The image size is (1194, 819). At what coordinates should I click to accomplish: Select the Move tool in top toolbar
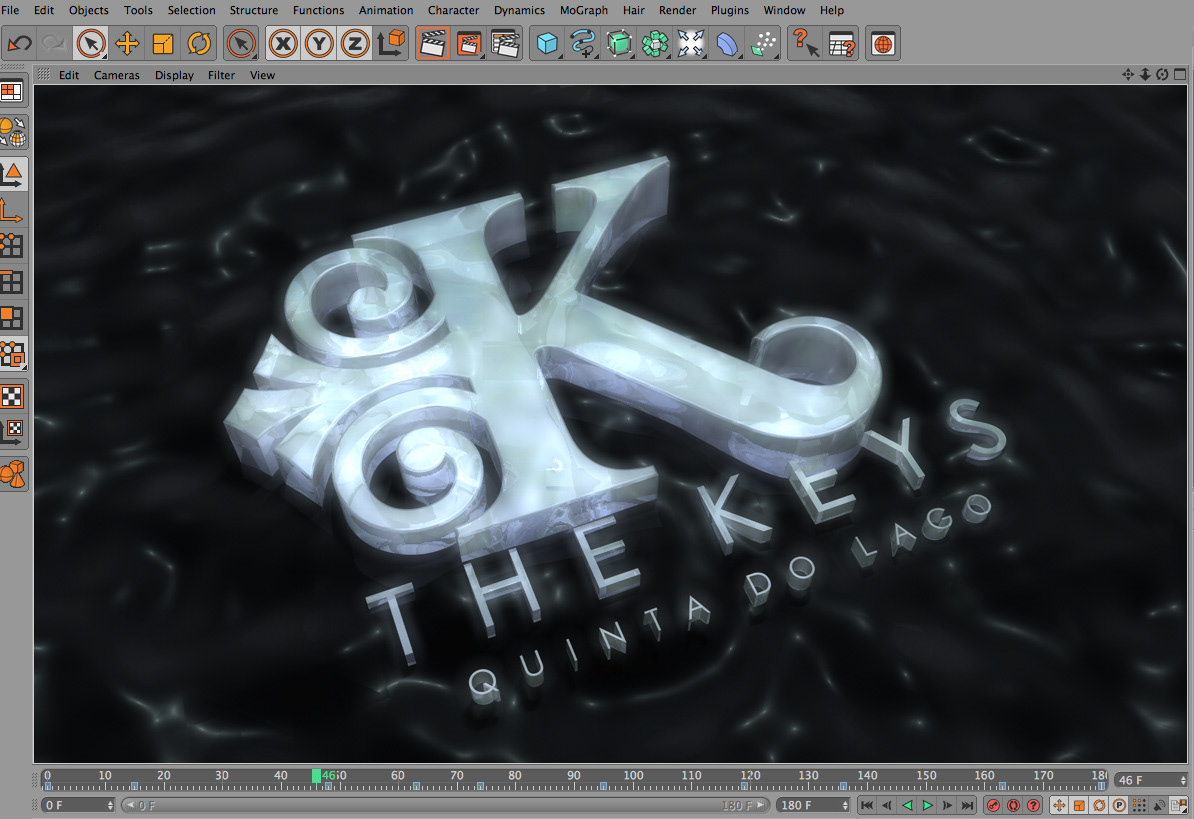[x=126, y=43]
